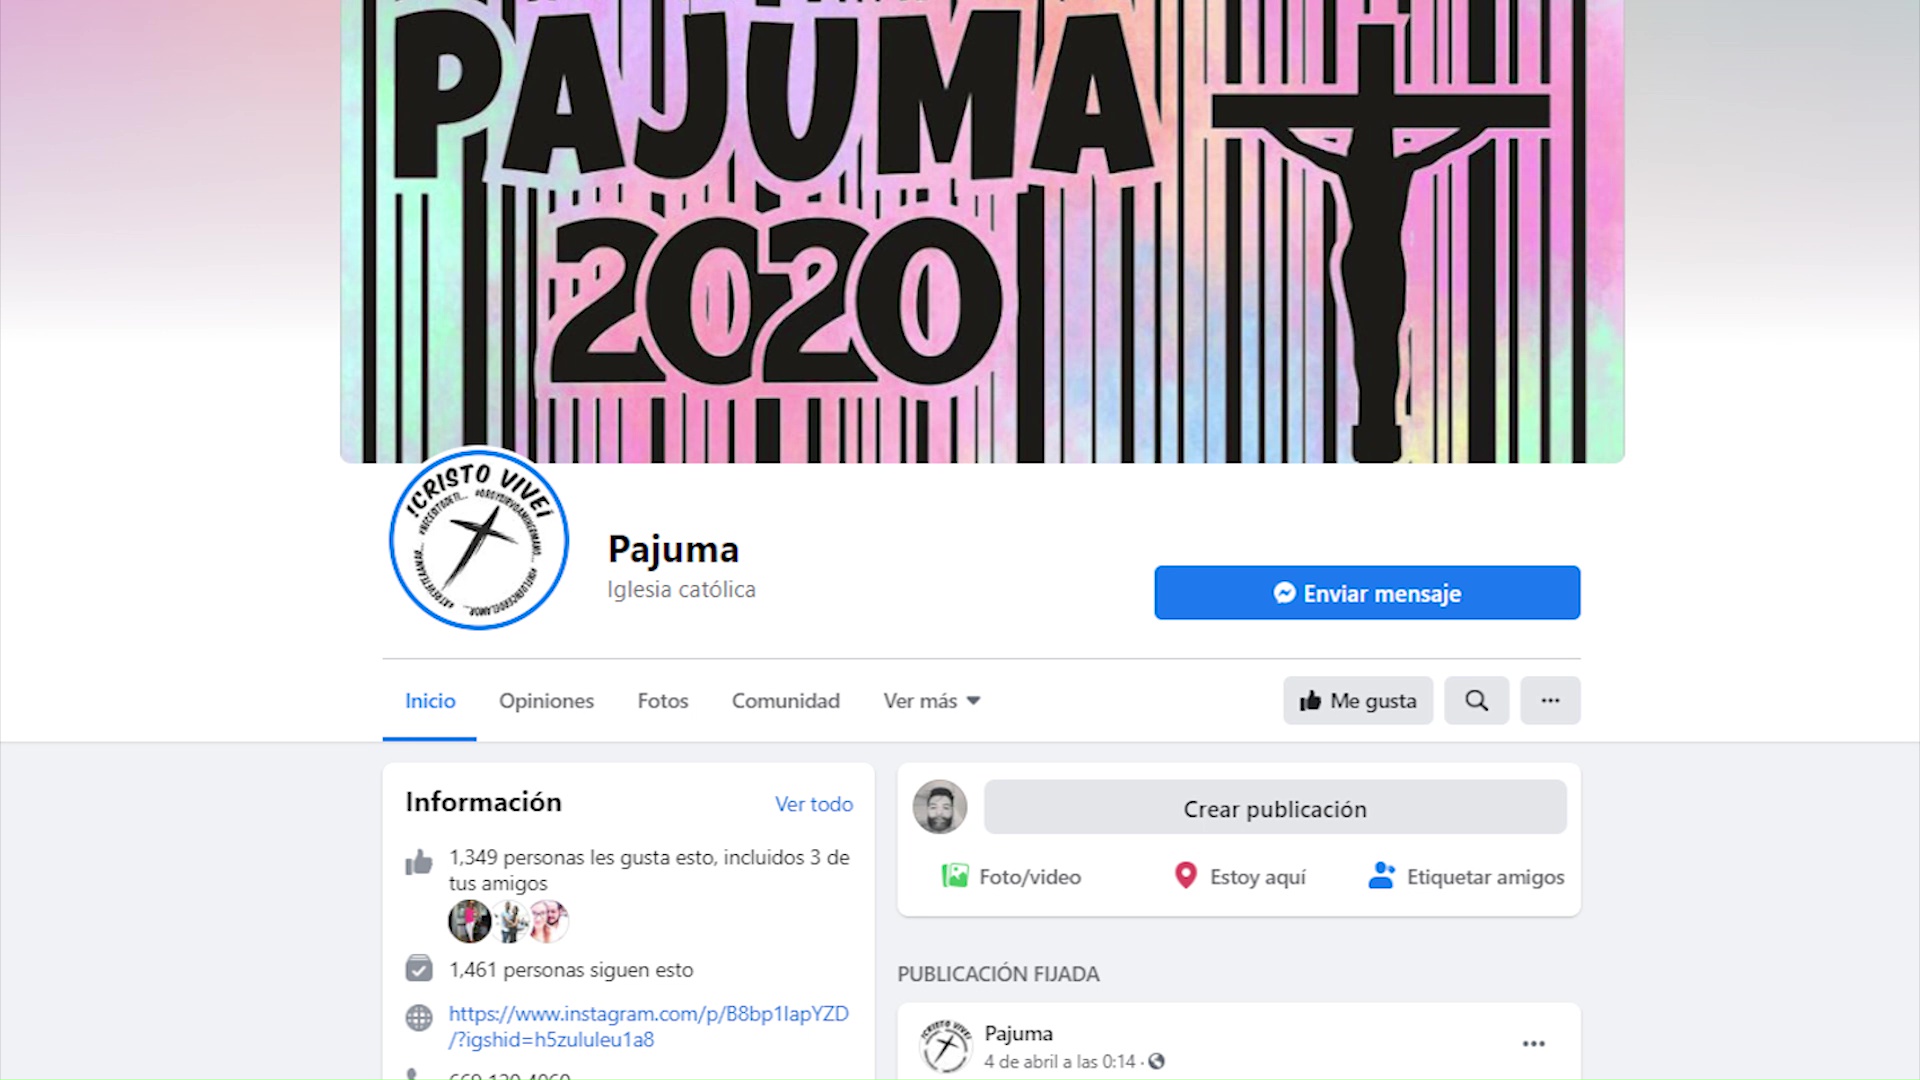The width and height of the screenshot is (1920, 1080).
Task: Click the thumbs-up likes icon in Información
Action: pyautogui.click(x=419, y=862)
